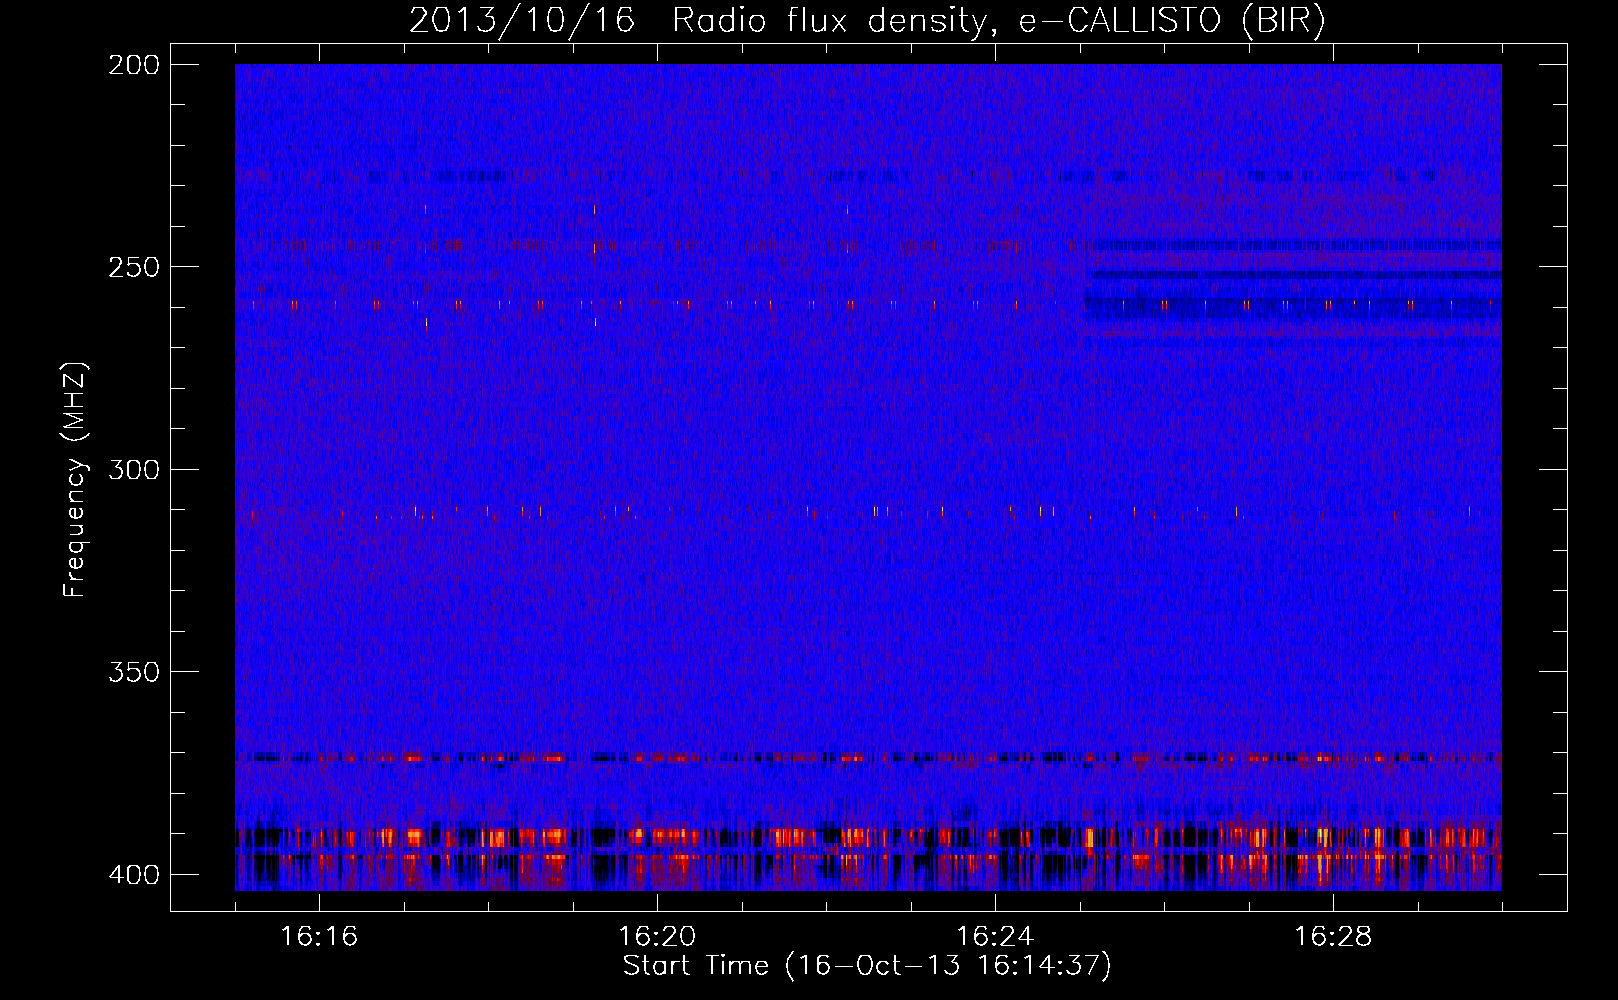Click the 250 frequency tick label
Image resolution: width=1618 pixels, height=1000 pixels.
click(x=133, y=267)
